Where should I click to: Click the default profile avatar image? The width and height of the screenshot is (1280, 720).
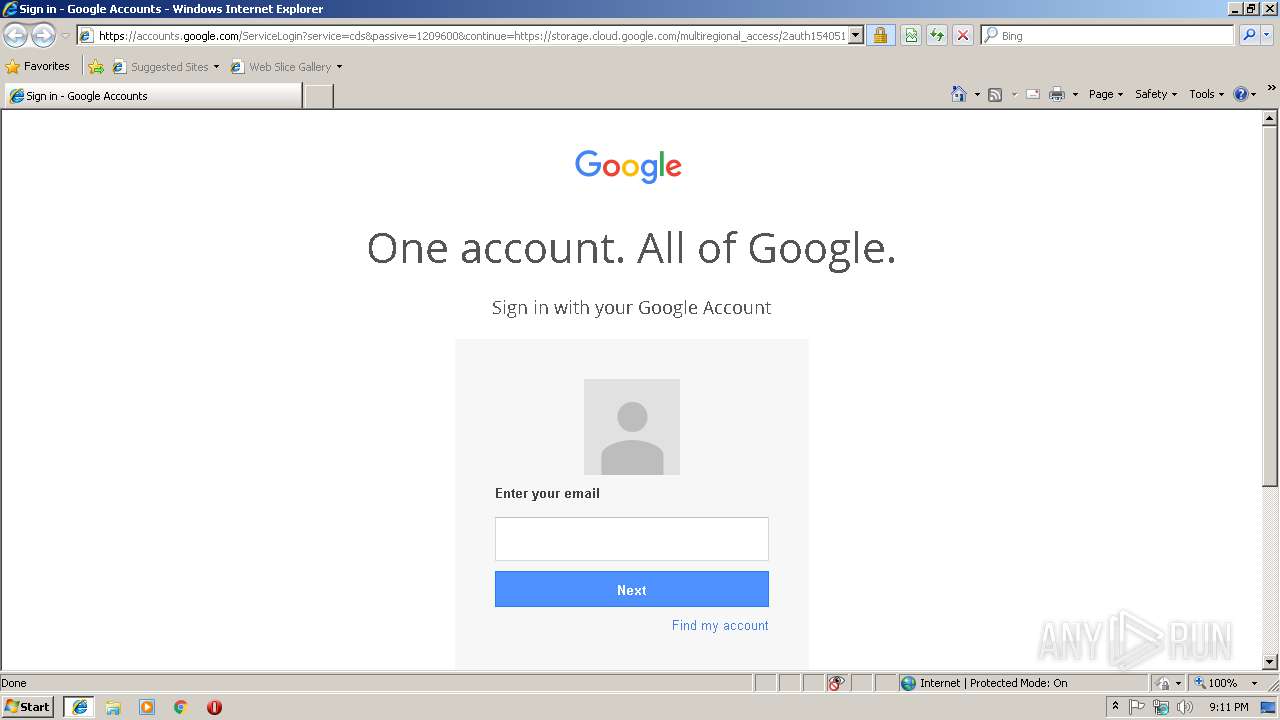[632, 427]
